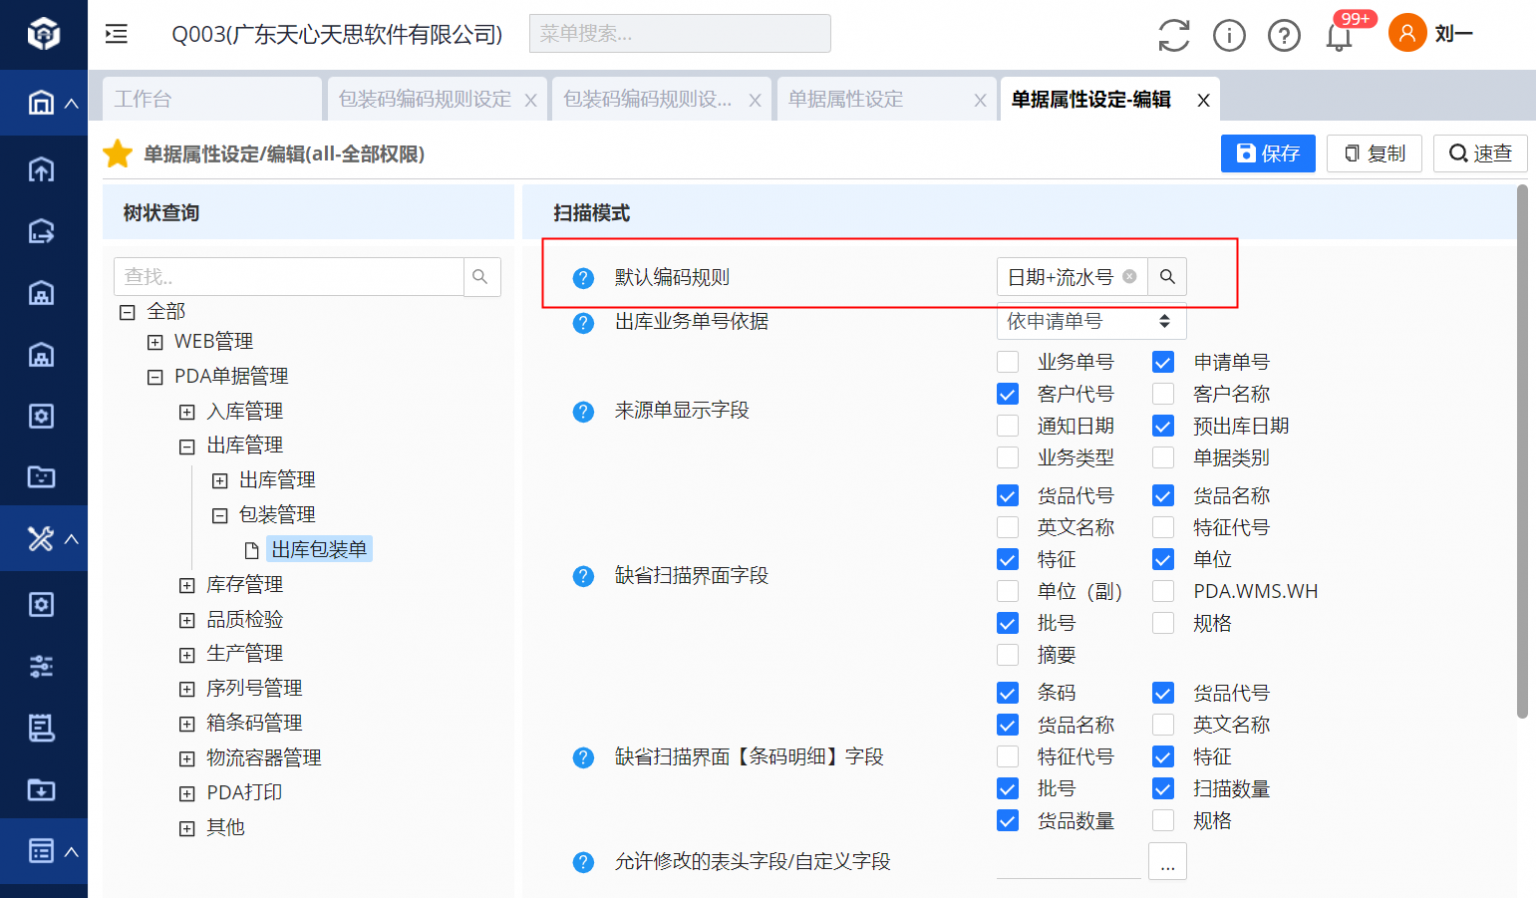Click search icon next to 日期+流水号
1536x898 pixels.
click(1167, 277)
